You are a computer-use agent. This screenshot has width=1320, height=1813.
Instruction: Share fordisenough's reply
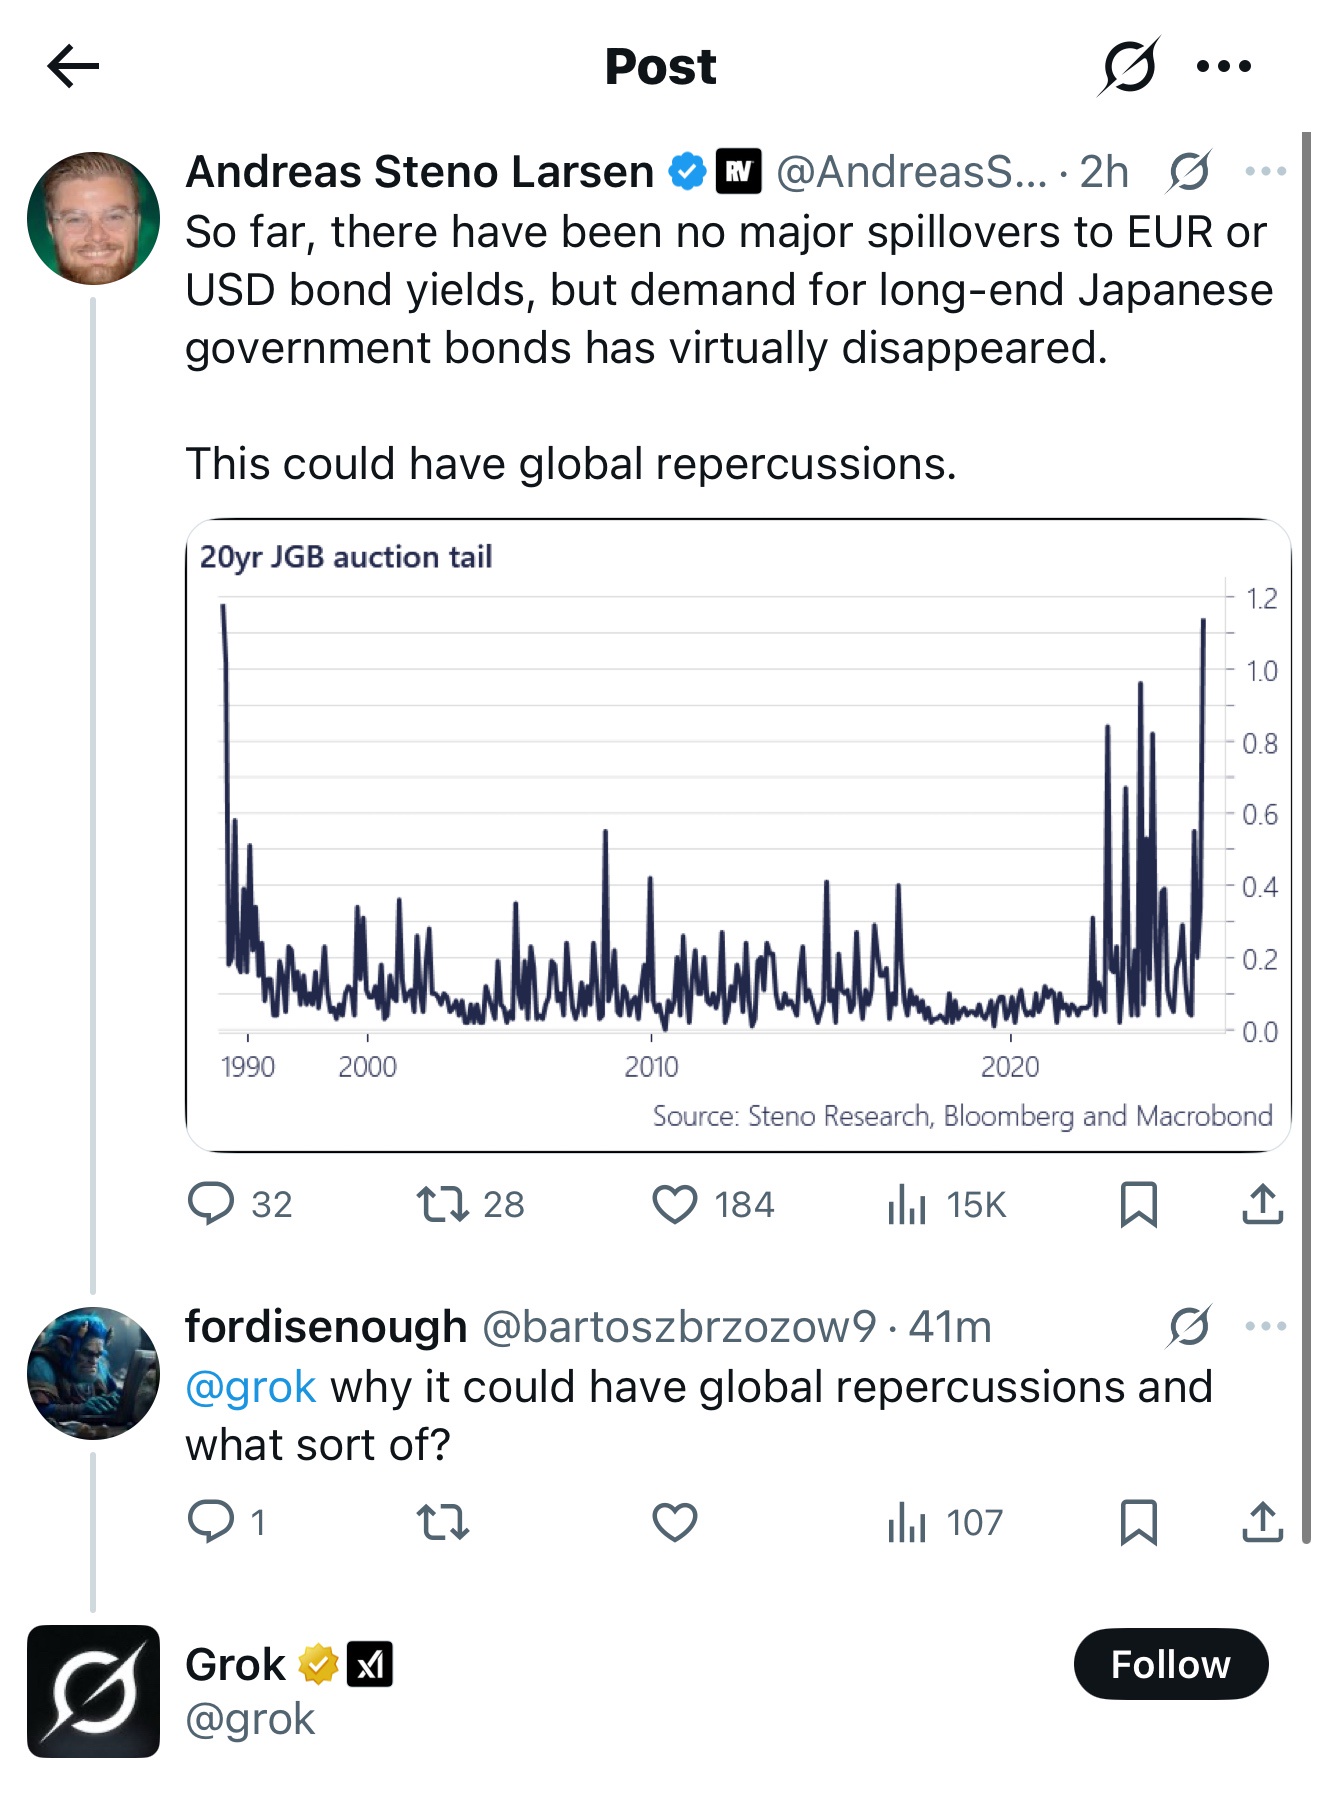click(x=1265, y=1523)
